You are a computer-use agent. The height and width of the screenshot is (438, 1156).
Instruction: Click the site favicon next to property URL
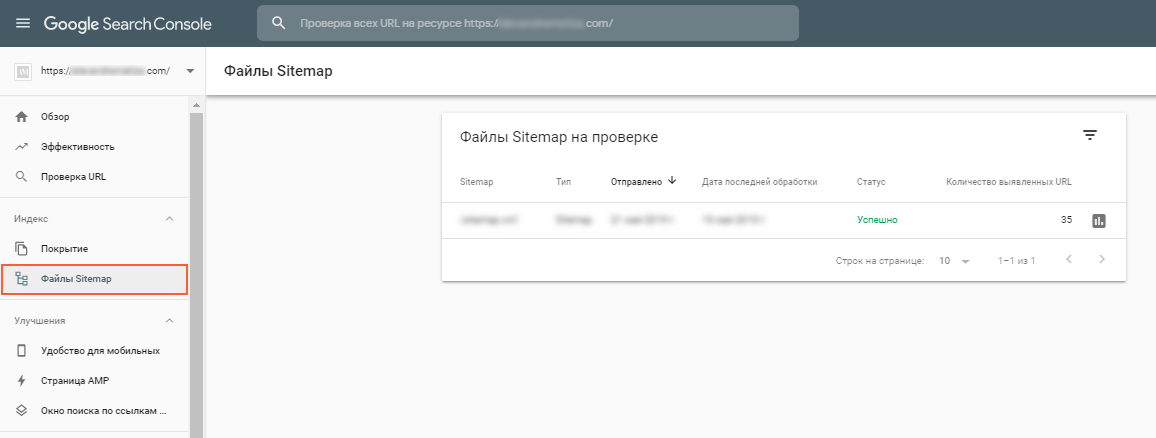[23, 72]
